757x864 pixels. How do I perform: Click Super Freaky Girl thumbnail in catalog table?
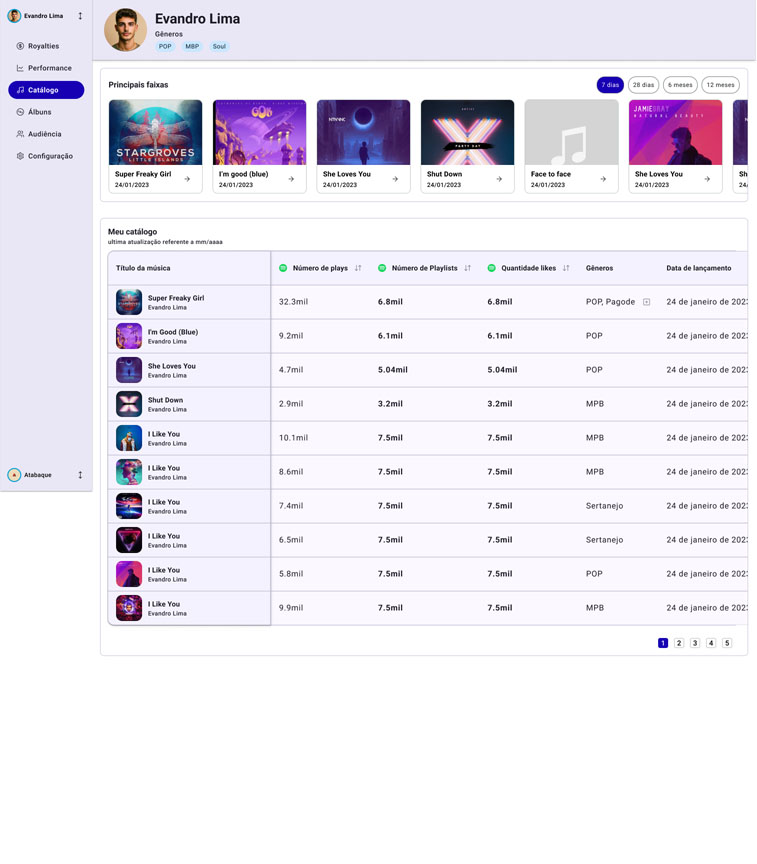[129, 302]
